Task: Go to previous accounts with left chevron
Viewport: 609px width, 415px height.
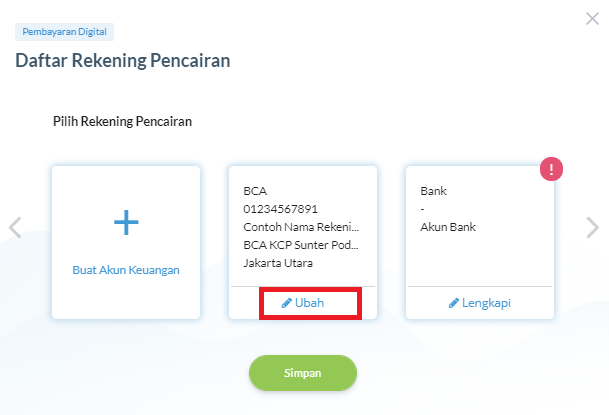Action: click(x=15, y=227)
